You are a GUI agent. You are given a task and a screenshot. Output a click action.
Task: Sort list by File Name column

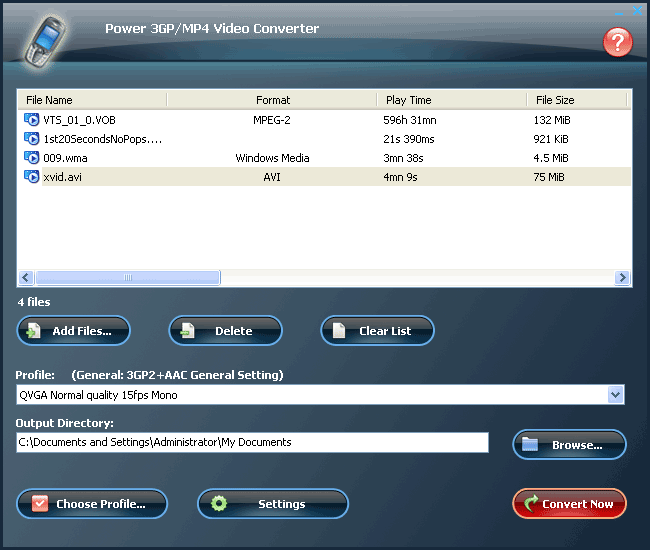coord(92,100)
